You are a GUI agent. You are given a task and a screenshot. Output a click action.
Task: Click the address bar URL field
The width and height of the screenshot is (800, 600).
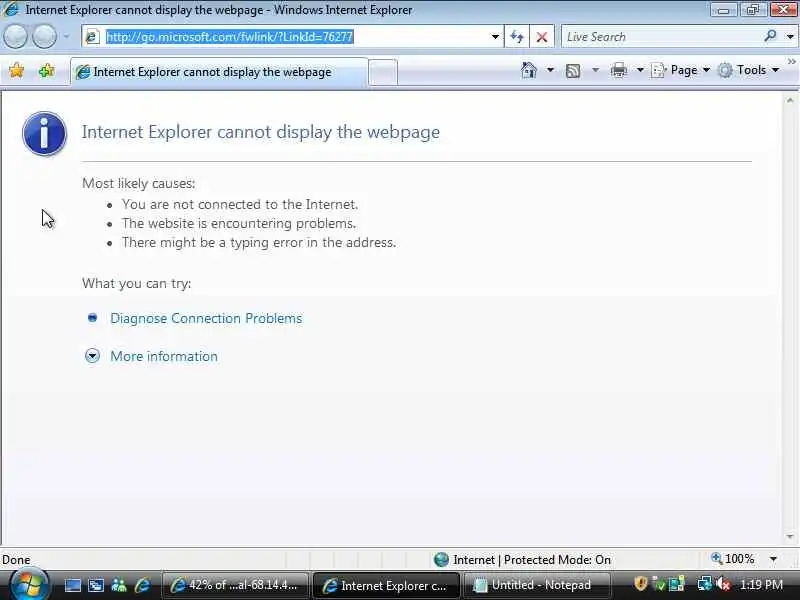292,37
